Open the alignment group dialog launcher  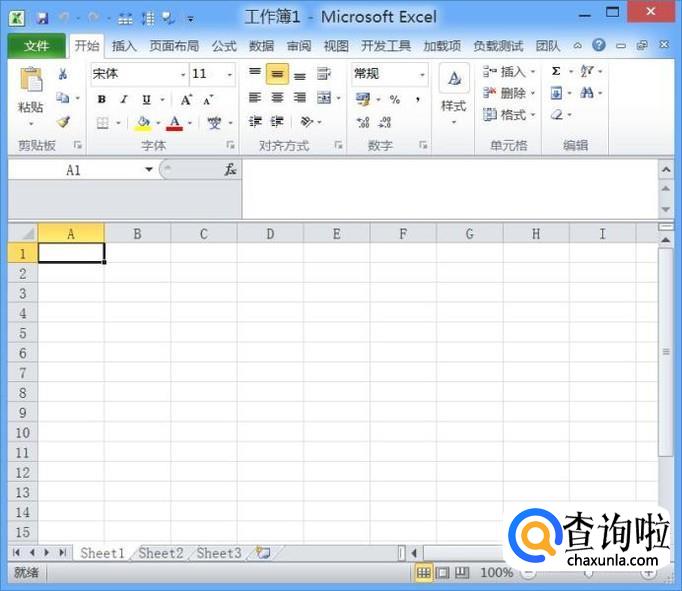(x=338, y=145)
